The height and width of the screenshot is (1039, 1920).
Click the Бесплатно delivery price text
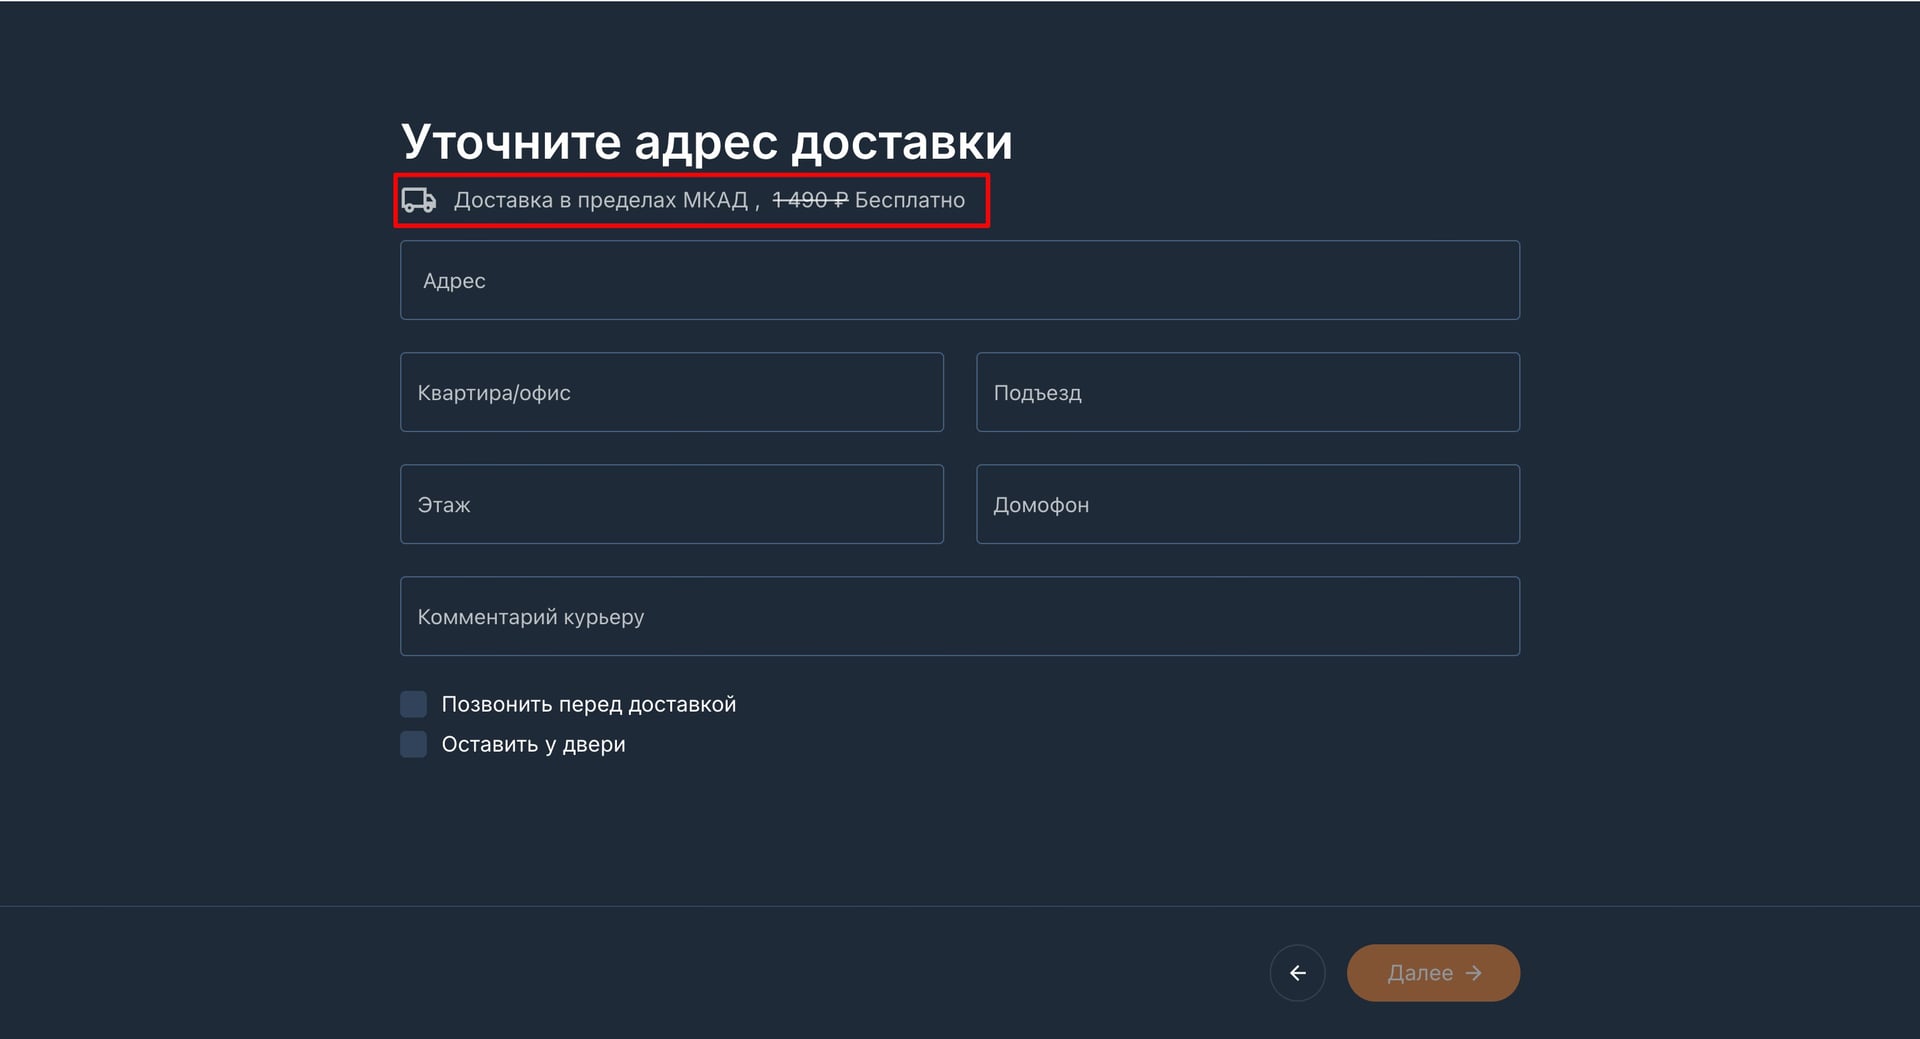[x=910, y=200]
